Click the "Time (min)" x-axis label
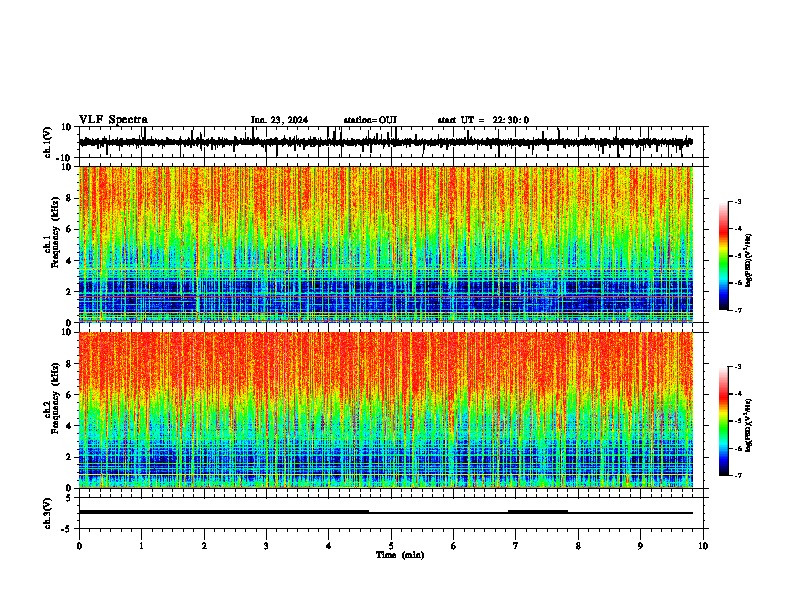 coord(400,555)
